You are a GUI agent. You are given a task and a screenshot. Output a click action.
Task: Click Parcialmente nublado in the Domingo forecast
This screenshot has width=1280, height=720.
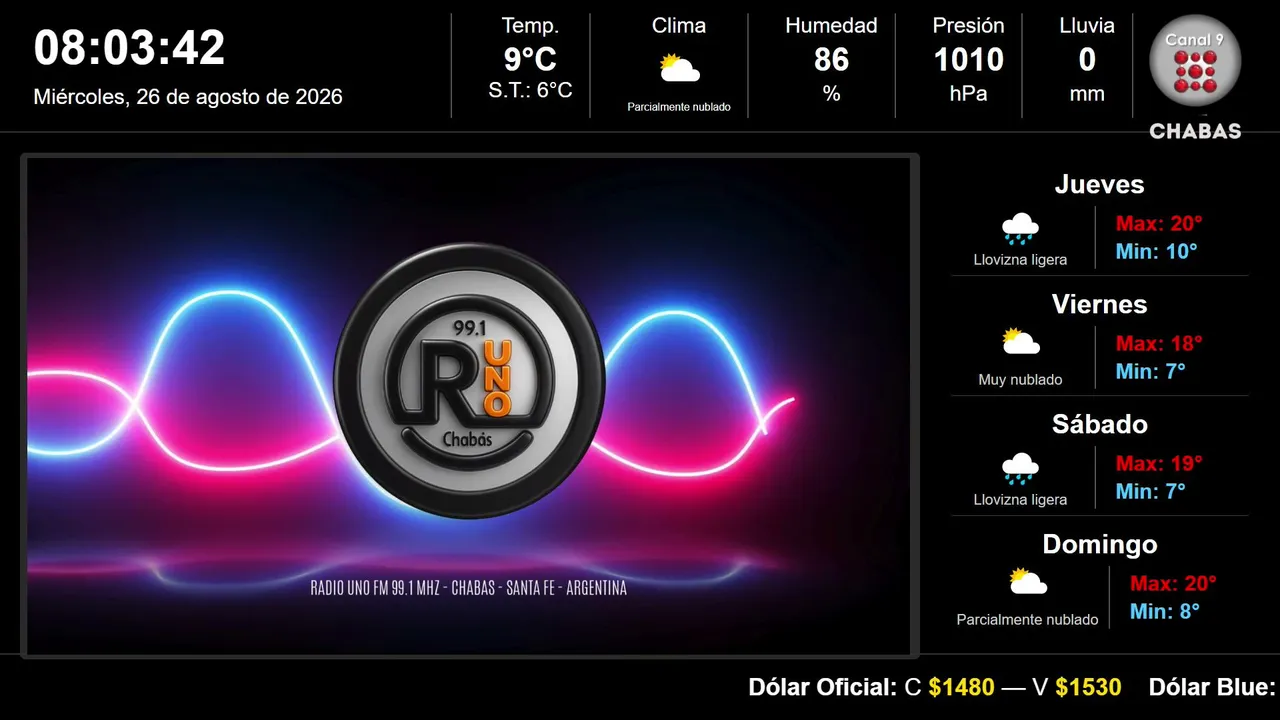point(1027,620)
